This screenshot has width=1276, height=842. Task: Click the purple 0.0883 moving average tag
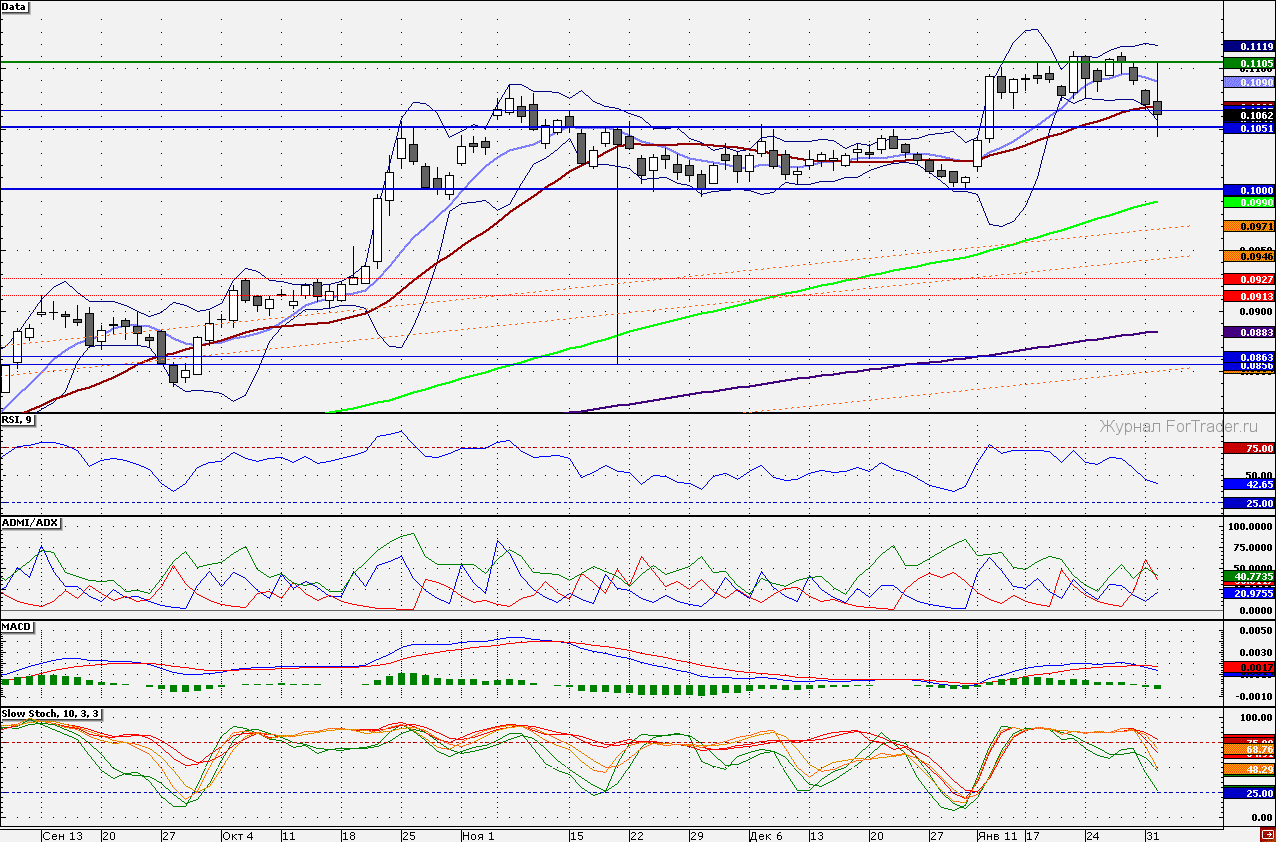click(1249, 331)
